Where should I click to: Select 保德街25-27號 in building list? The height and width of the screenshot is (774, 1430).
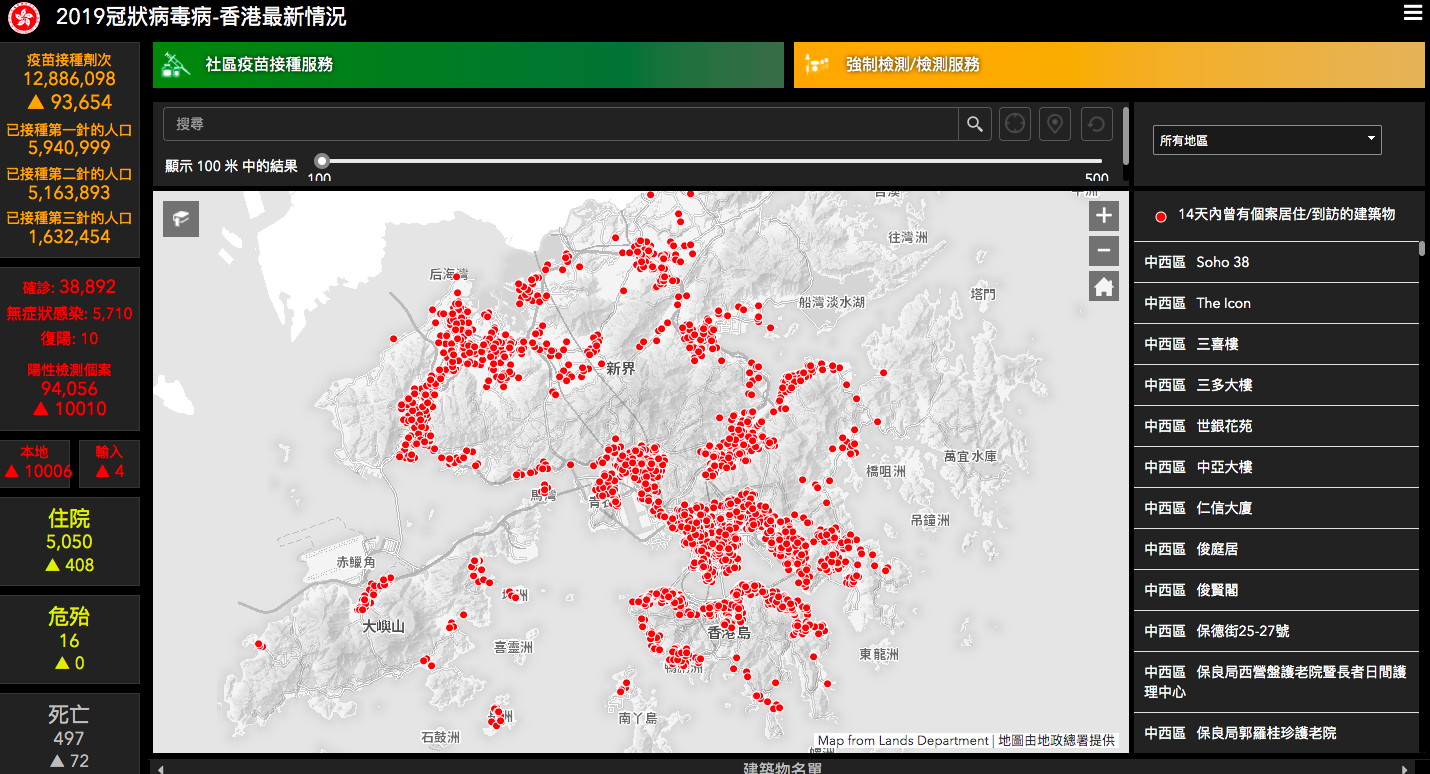[1276, 631]
